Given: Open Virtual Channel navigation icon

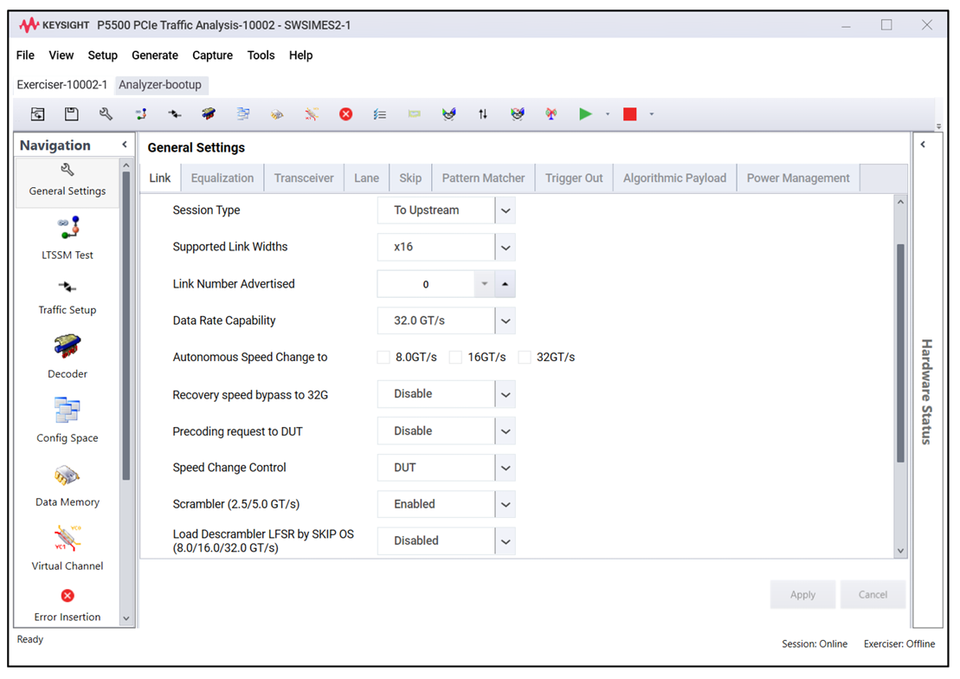Looking at the screenshot, I should [x=67, y=549].
